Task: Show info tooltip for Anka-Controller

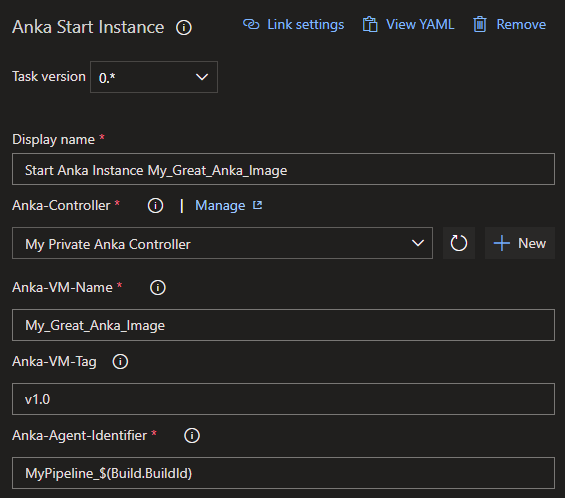Action: pyautogui.click(x=155, y=206)
